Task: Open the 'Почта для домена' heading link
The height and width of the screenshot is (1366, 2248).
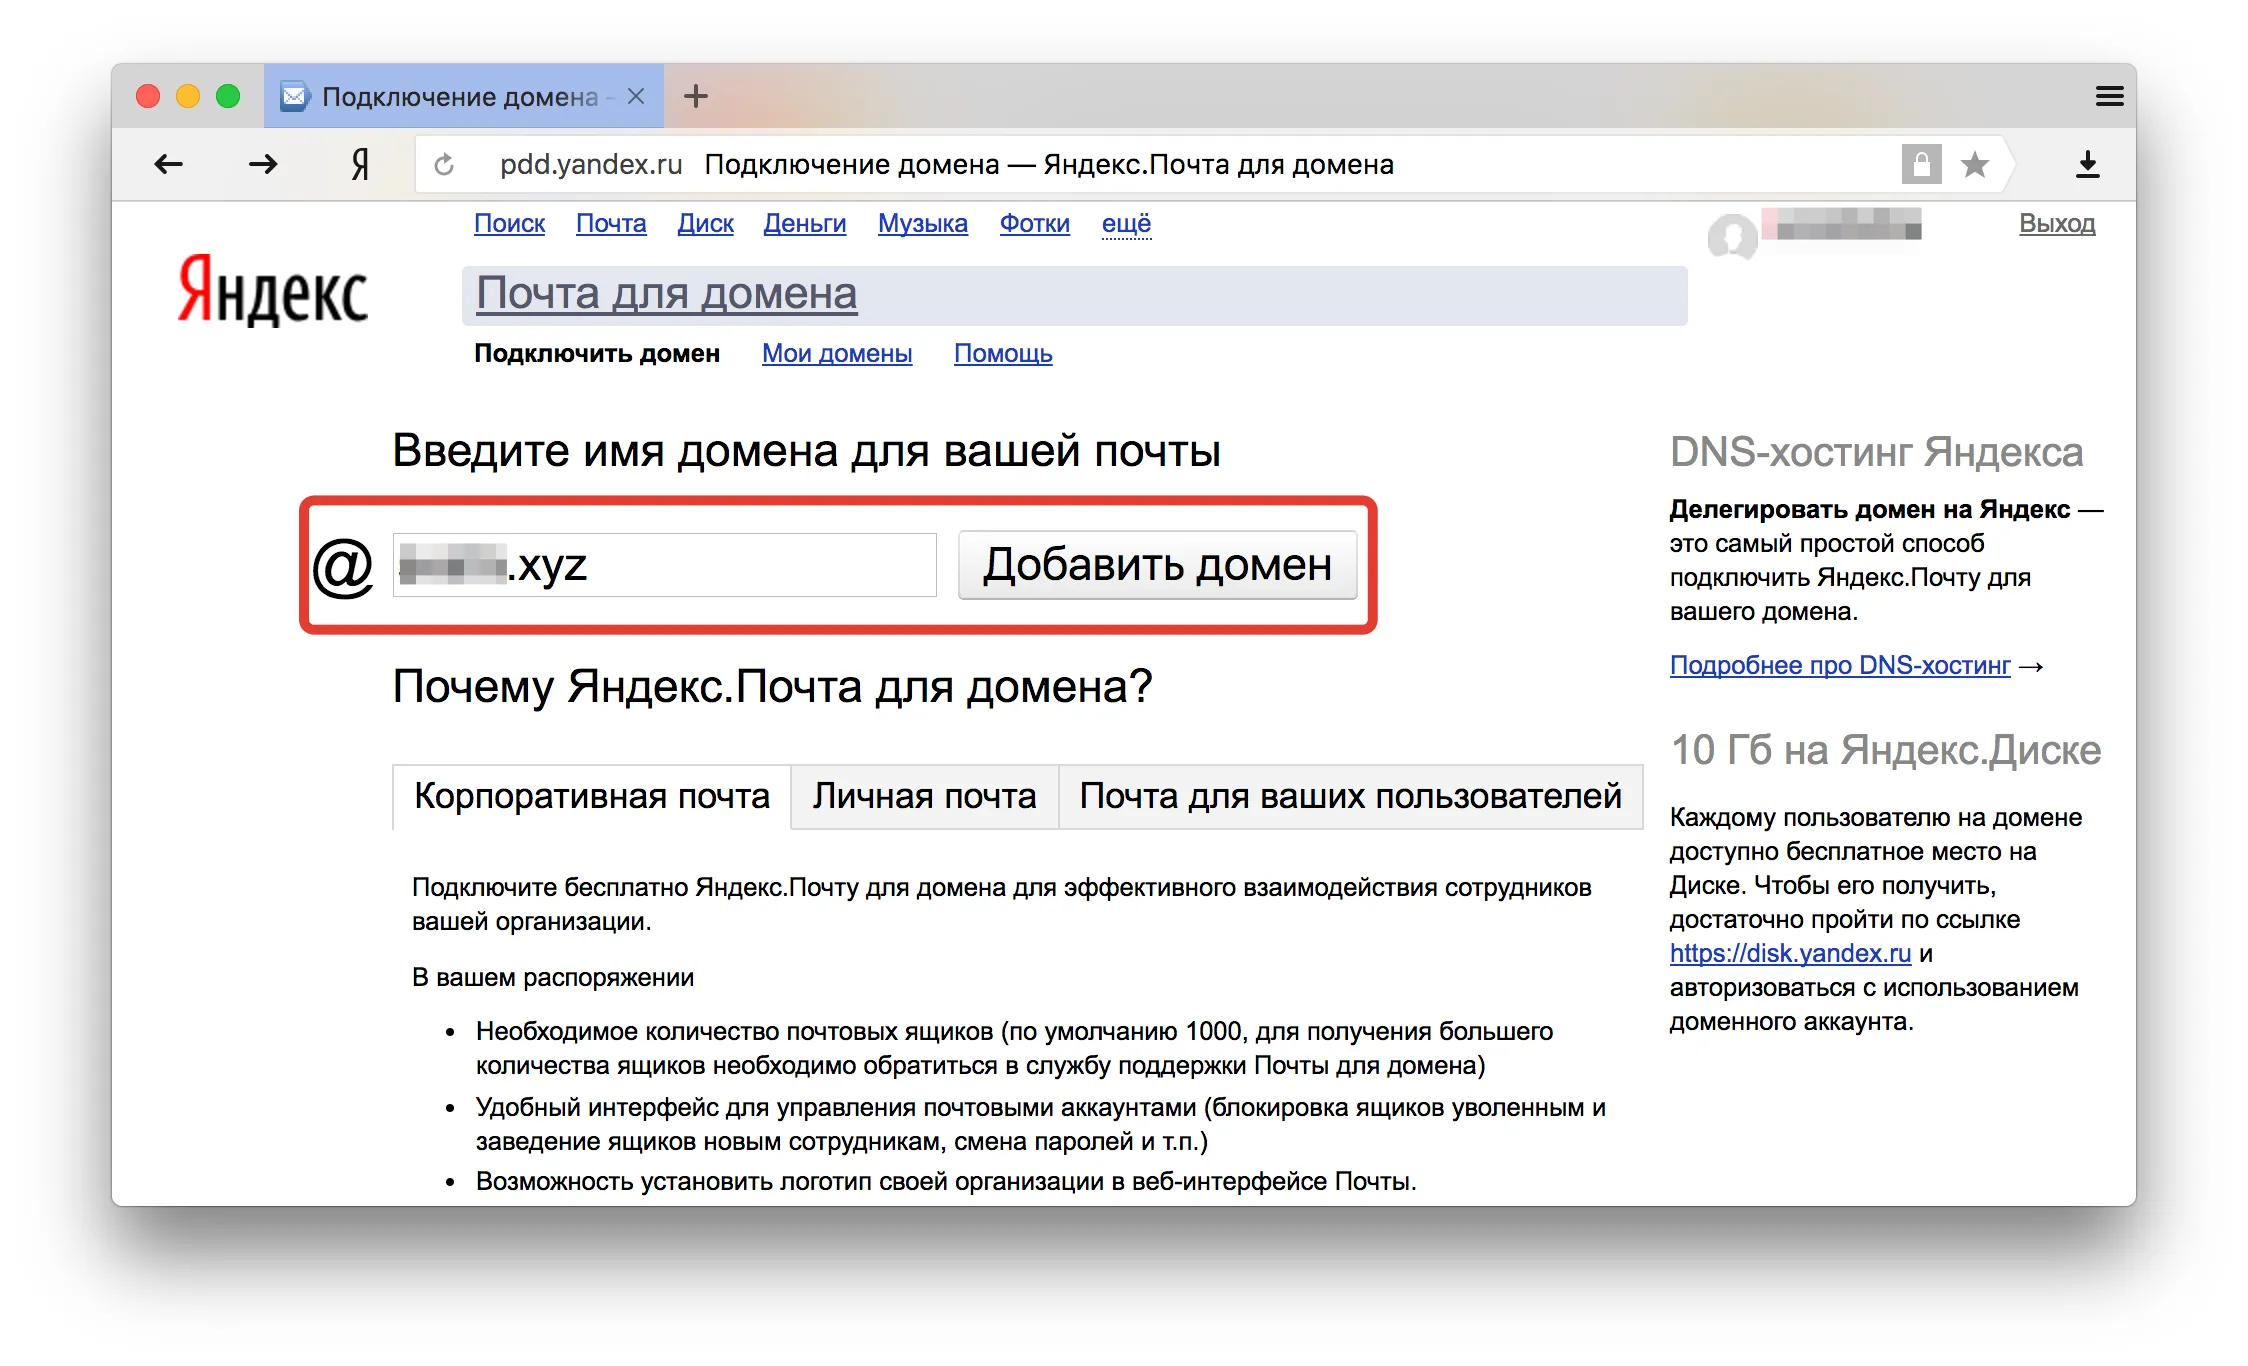Action: pos(667,293)
